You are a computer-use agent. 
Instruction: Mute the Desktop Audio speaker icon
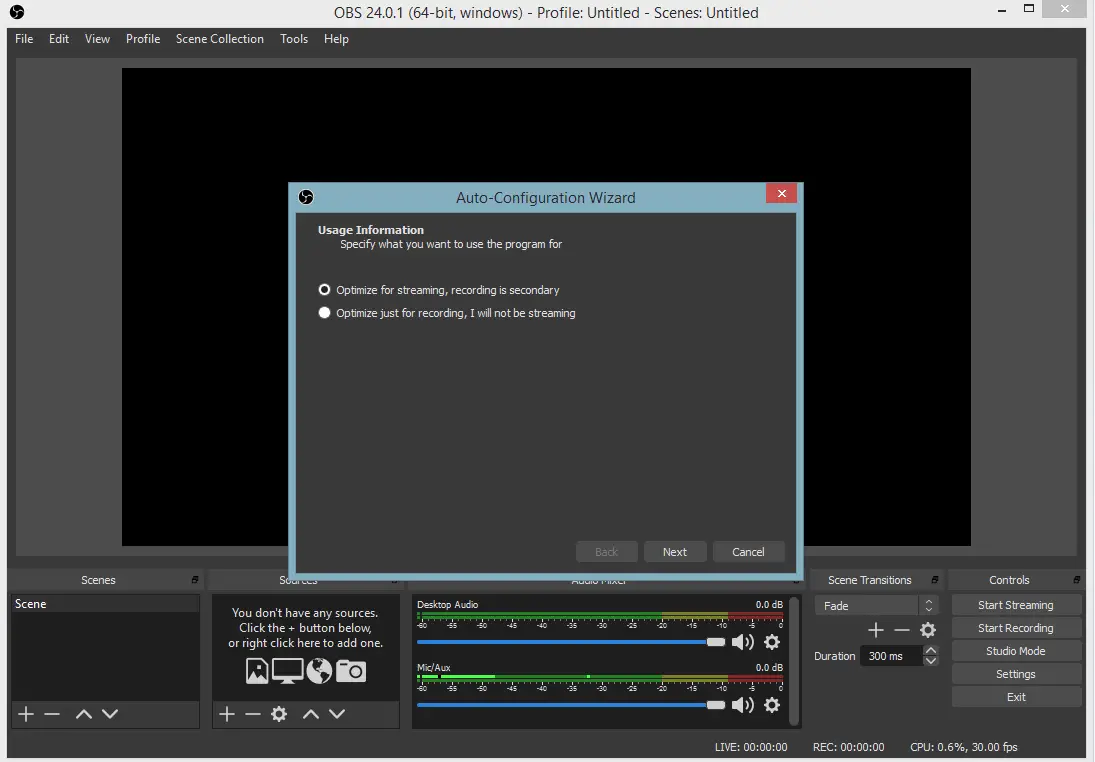pyautogui.click(x=742, y=642)
